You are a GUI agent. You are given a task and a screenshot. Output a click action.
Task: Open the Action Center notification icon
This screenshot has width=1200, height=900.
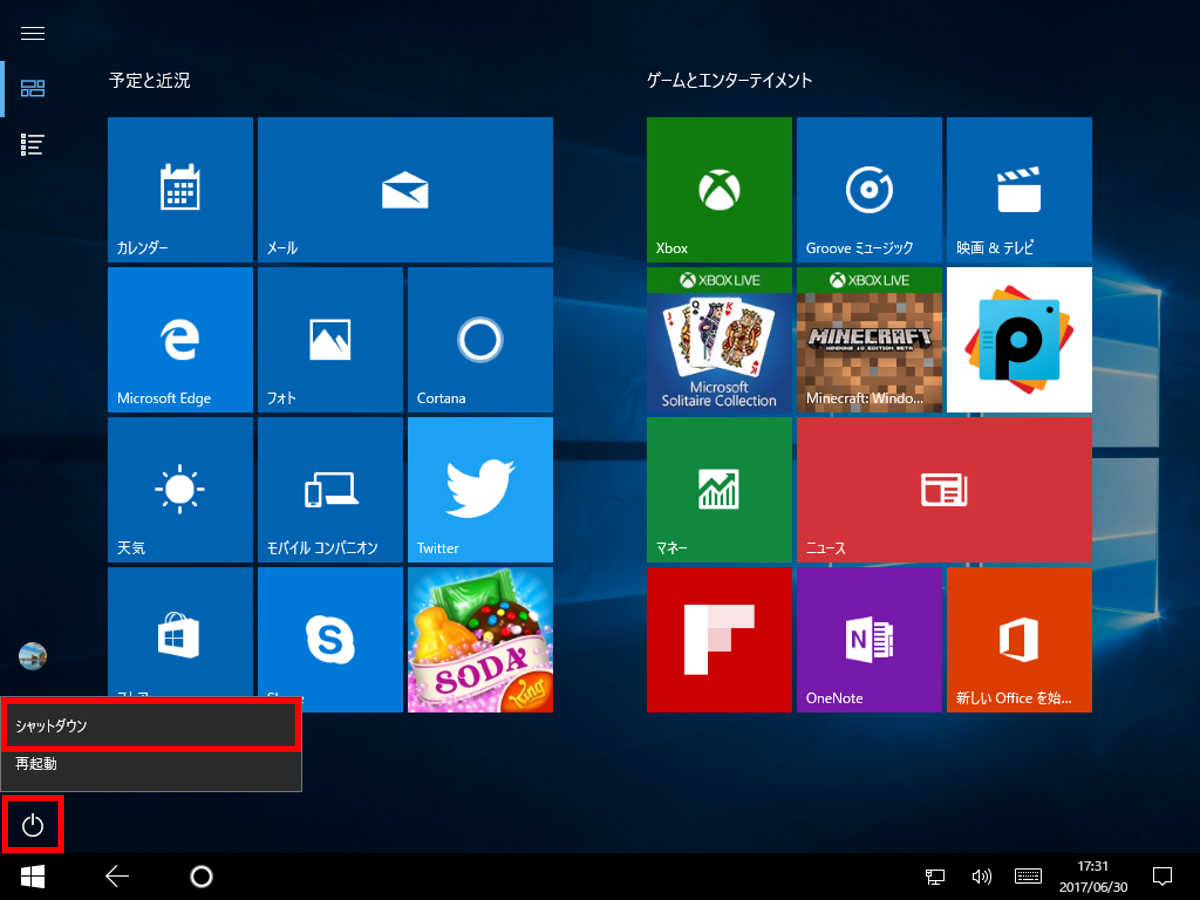click(x=1162, y=877)
